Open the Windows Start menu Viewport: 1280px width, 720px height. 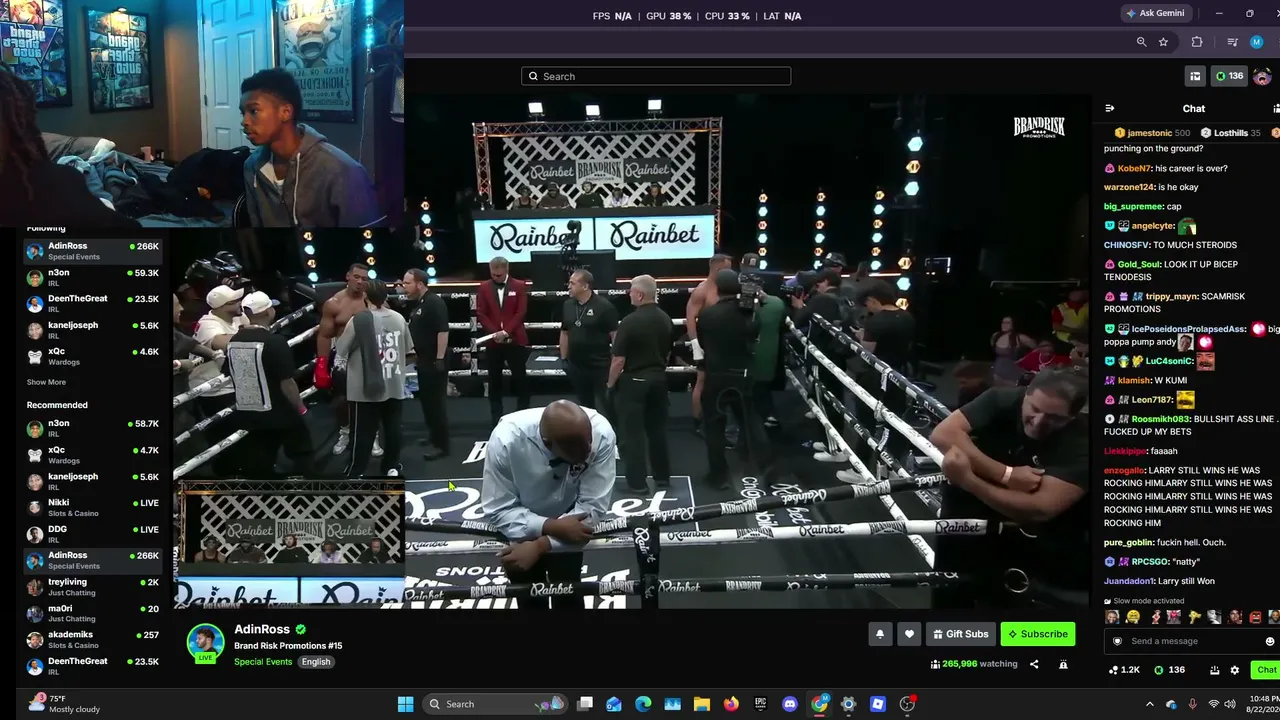point(405,704)
